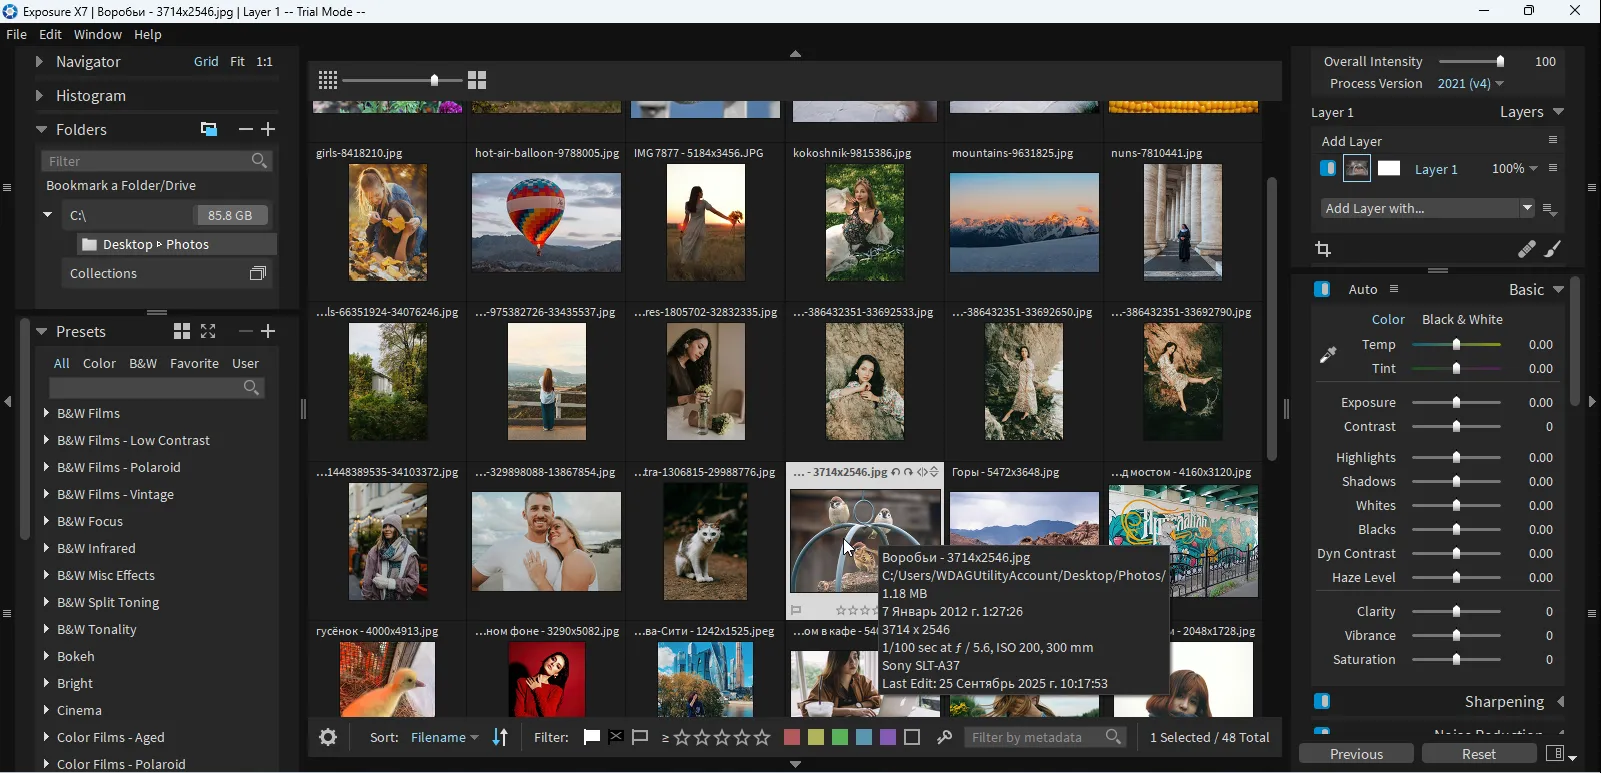
Task: Collapse the Folders panel
Action: [x=41, y=129]
